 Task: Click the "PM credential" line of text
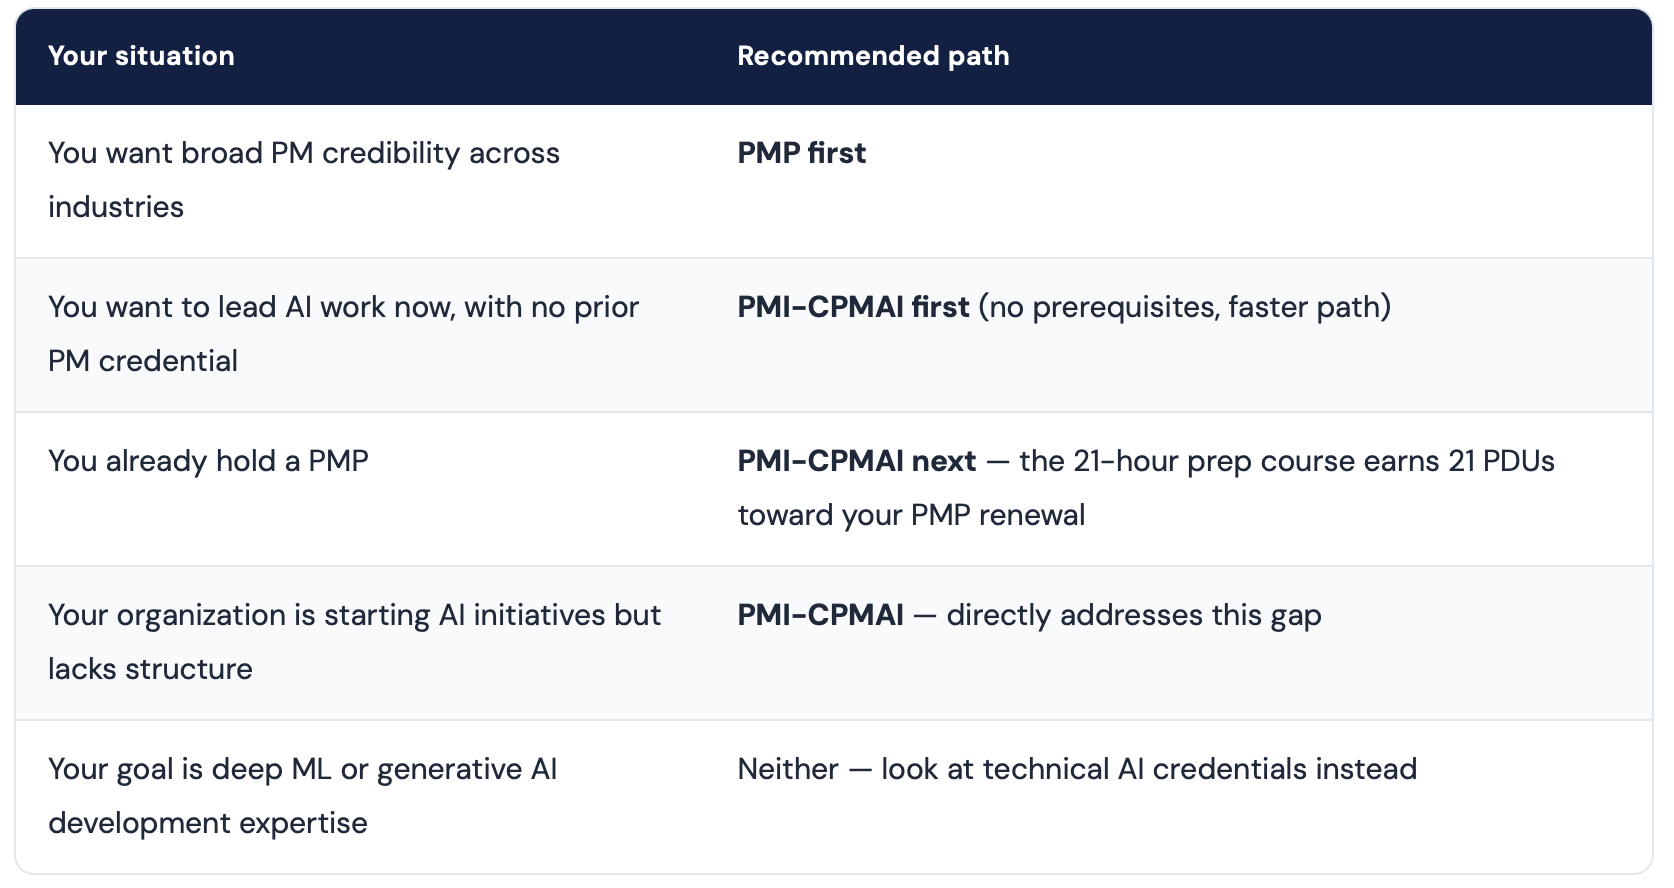click(x=143, y=361)
